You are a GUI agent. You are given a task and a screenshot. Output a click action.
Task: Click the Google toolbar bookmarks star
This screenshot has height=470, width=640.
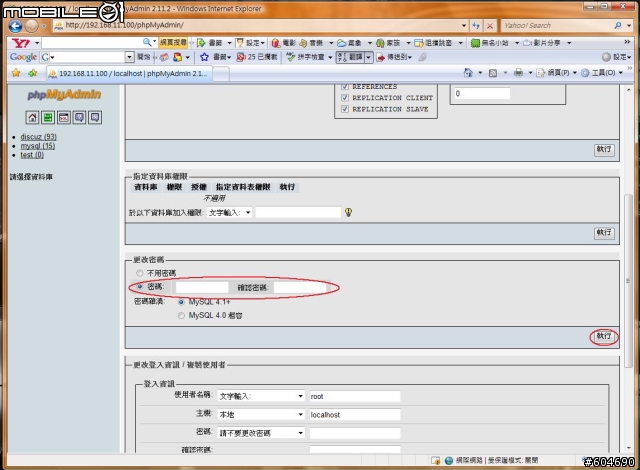click(204, 57)
